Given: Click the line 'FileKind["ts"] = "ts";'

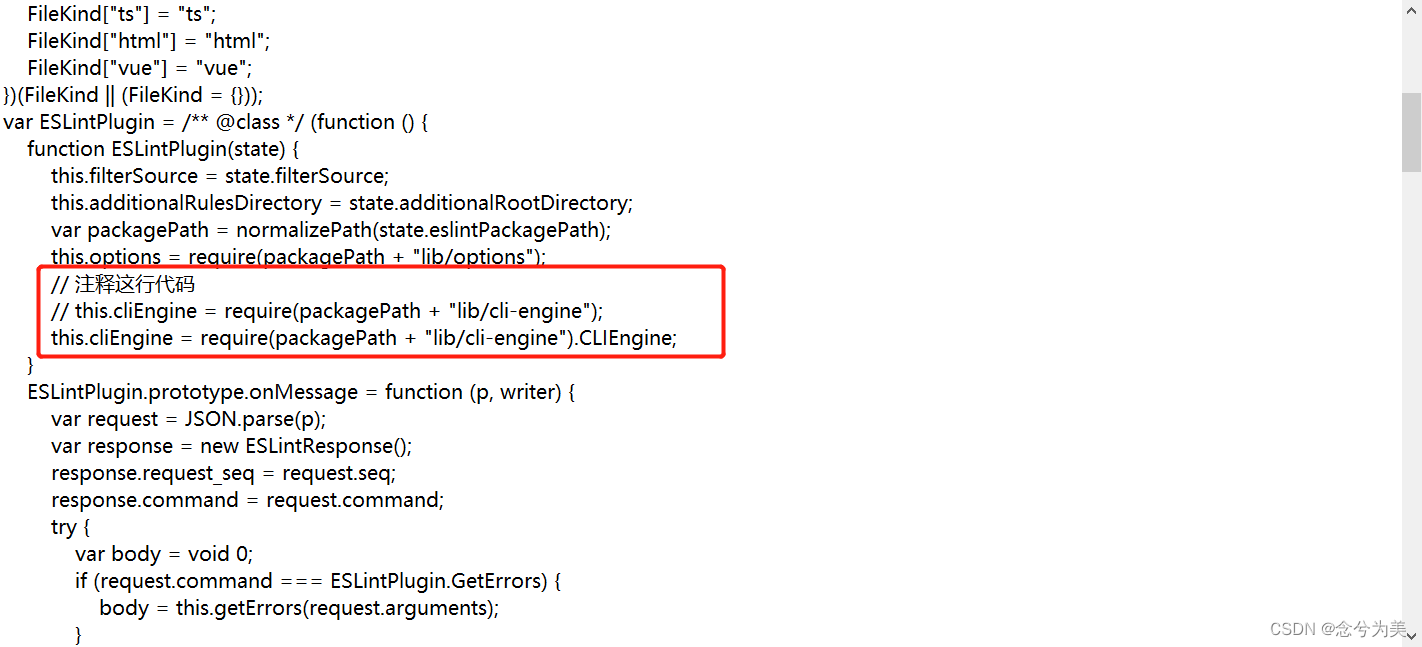Looking at the screenshot, I should 122,14.
